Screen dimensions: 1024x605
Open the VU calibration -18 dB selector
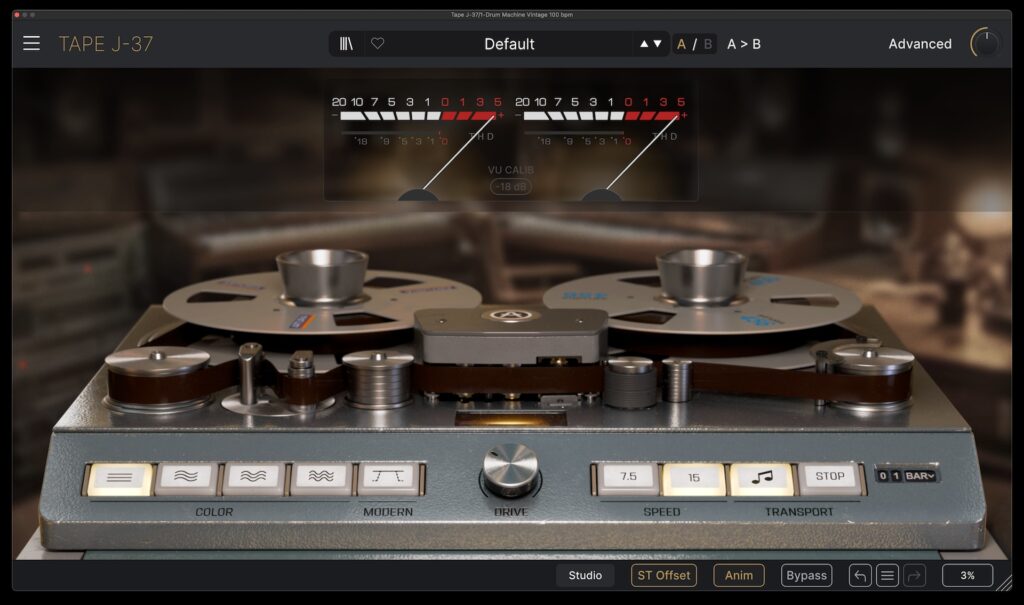[511, 187]
